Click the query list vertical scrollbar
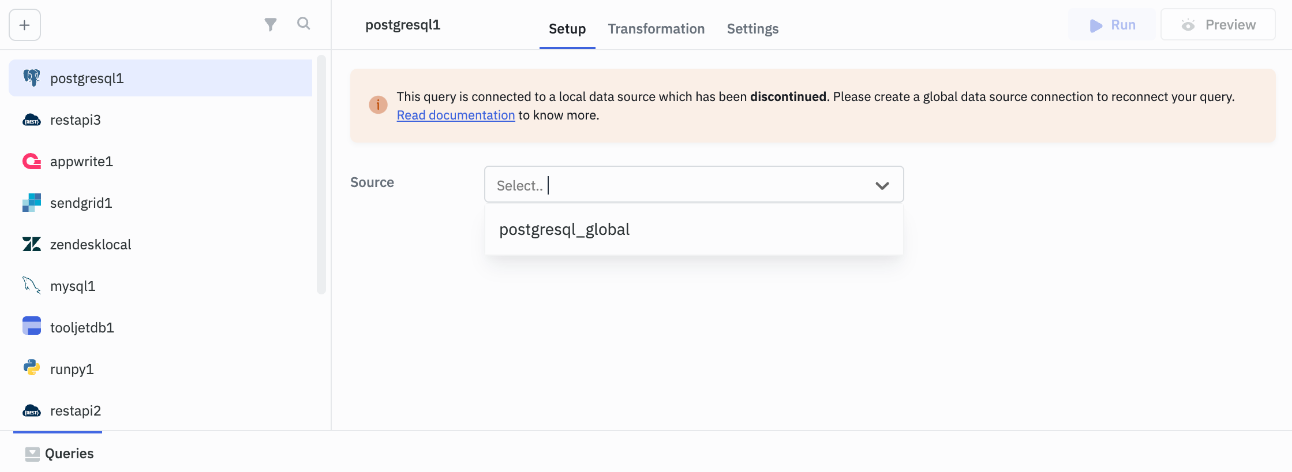Image resolution: width=1292 pixels, height=472 pixels. [x=321, y=175]
